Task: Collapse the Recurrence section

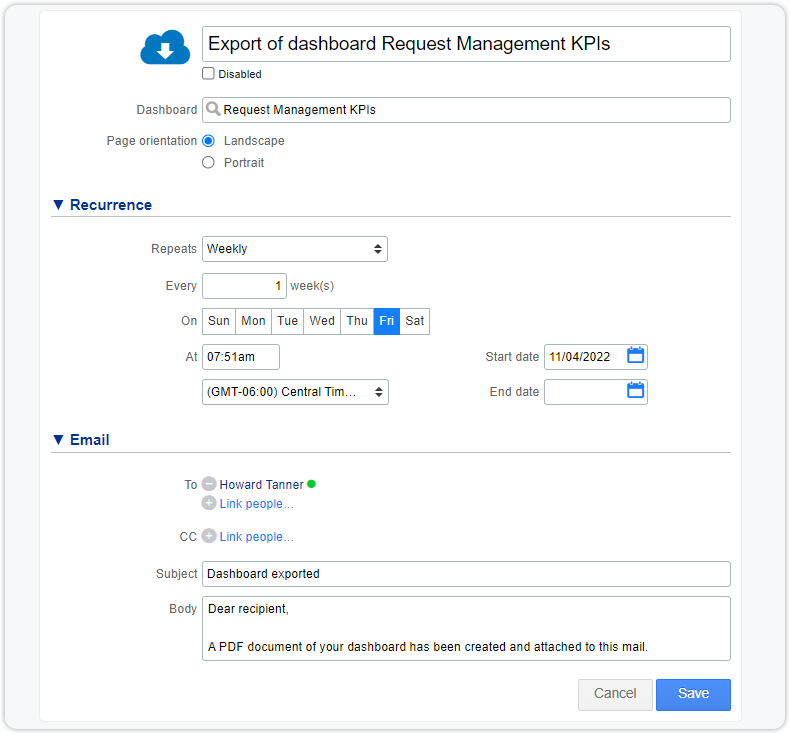Action: point(58,205)
